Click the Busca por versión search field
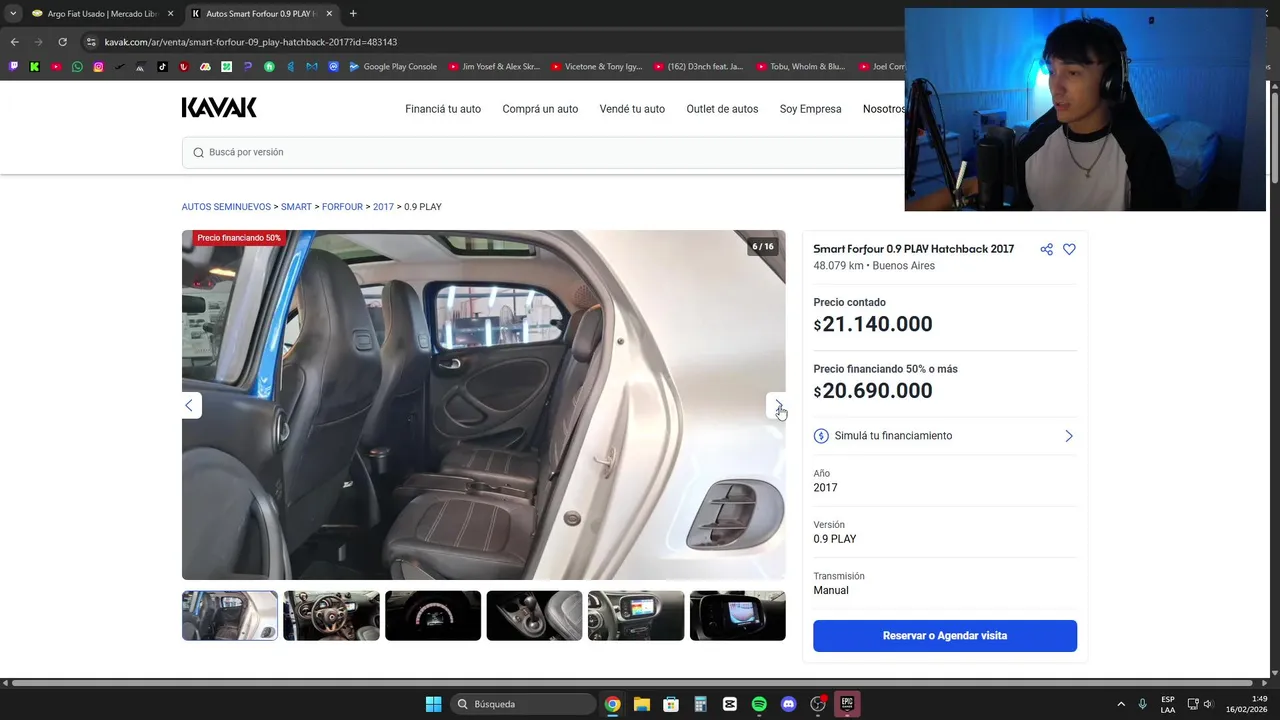The image size is (1280, 720). (x=545, y=153)
